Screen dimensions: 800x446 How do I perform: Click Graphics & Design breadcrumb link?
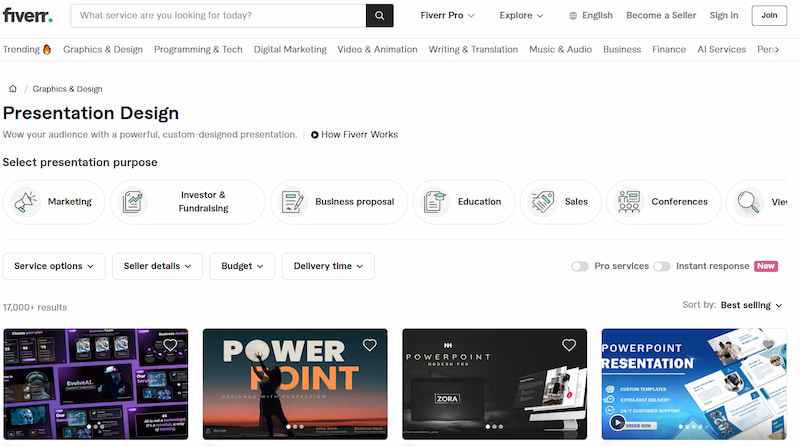(67, 89)
